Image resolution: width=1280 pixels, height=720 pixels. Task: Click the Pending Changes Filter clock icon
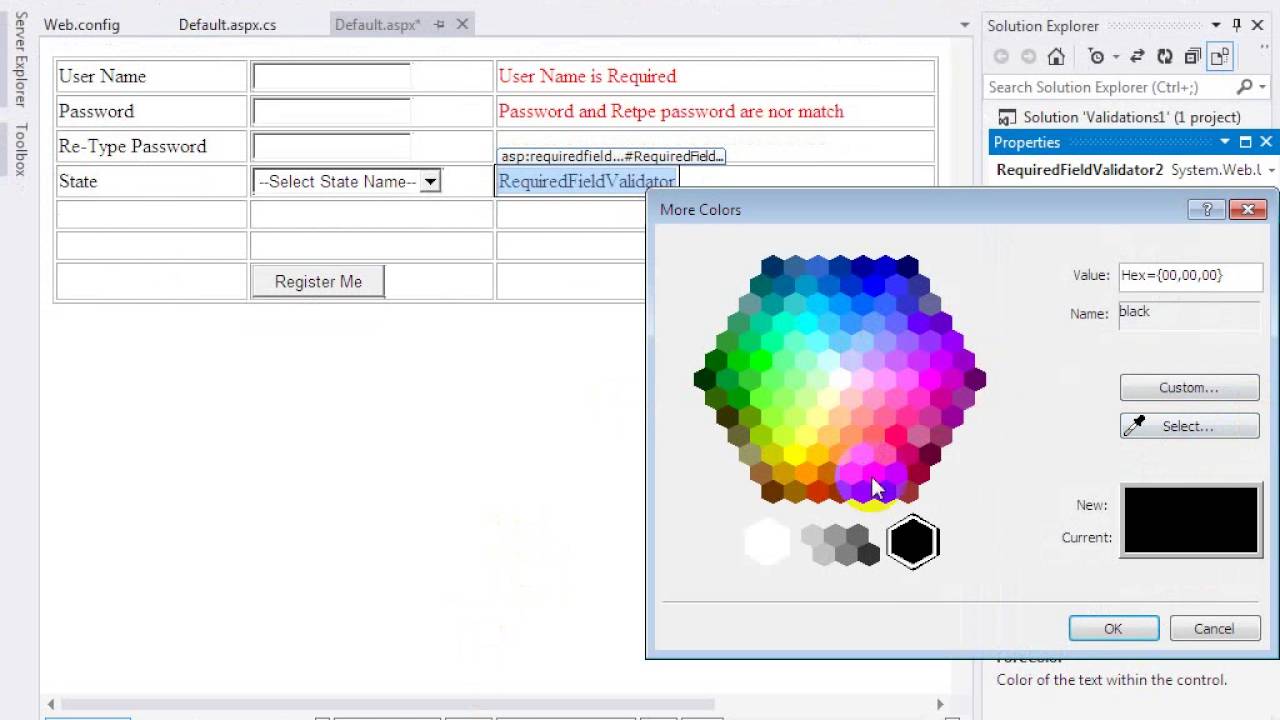point(1097,57)
